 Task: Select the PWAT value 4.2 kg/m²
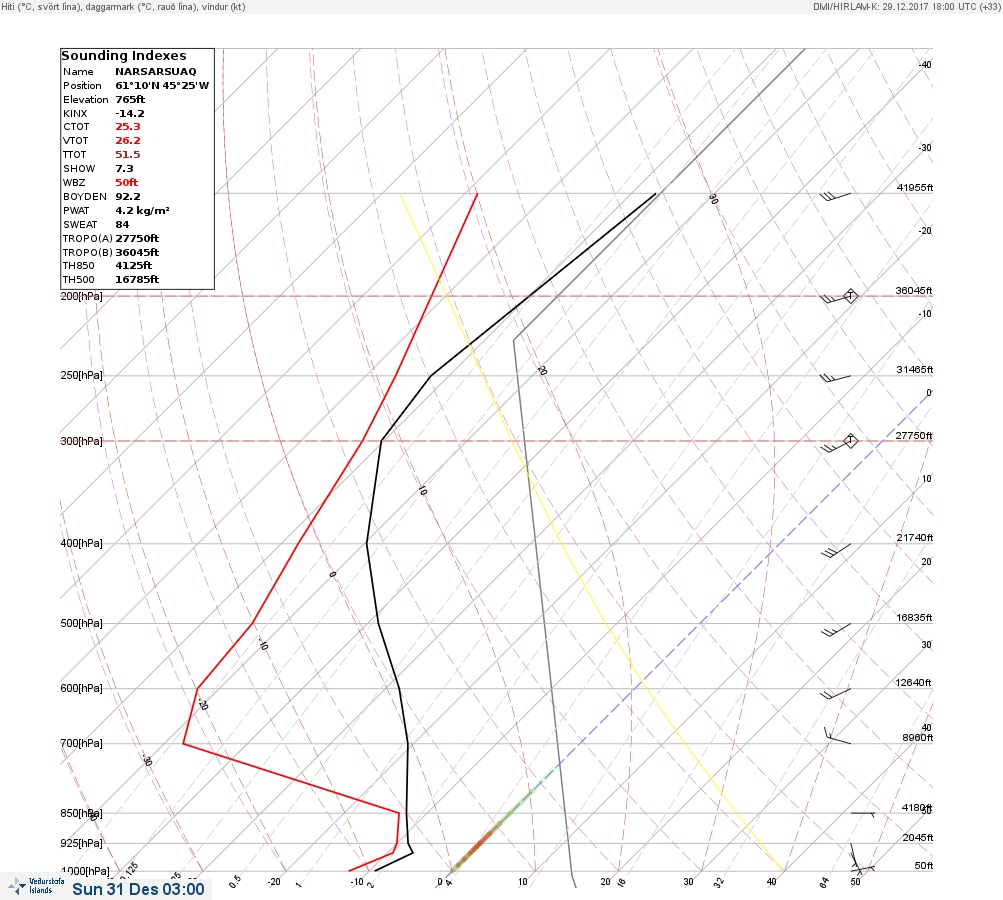coord(142,210)
